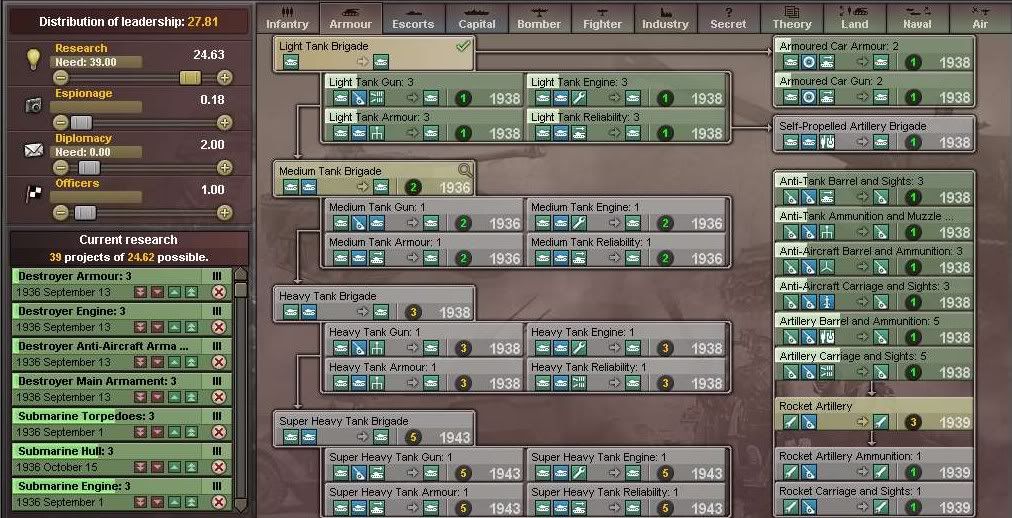
Task: Click the Research lightbulb icon
Action: click(33, 58)
